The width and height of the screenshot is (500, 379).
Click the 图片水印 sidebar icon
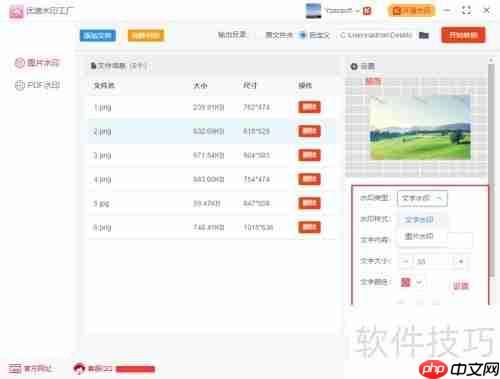pos(20,63)
